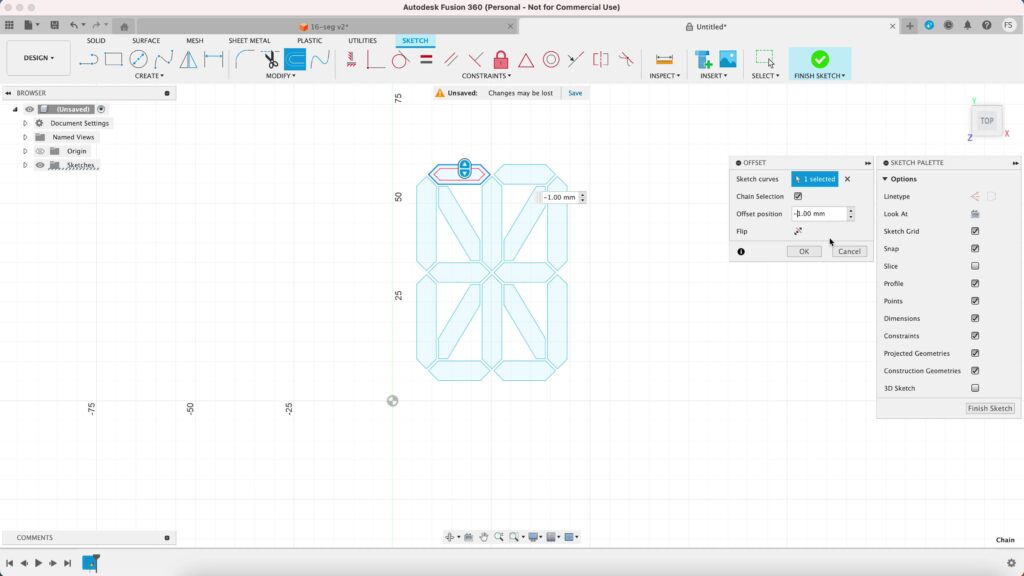
Task: Open the Utilities tab
Action: pos(362,41)
